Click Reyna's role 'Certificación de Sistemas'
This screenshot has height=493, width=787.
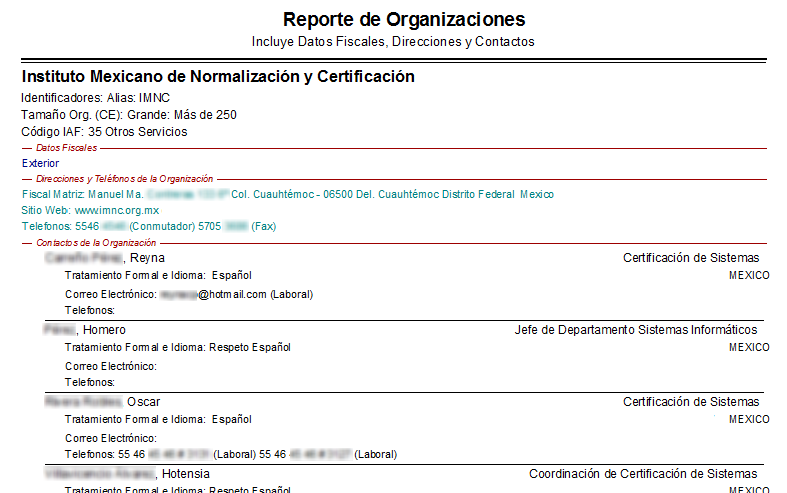(x=691, y=258)
